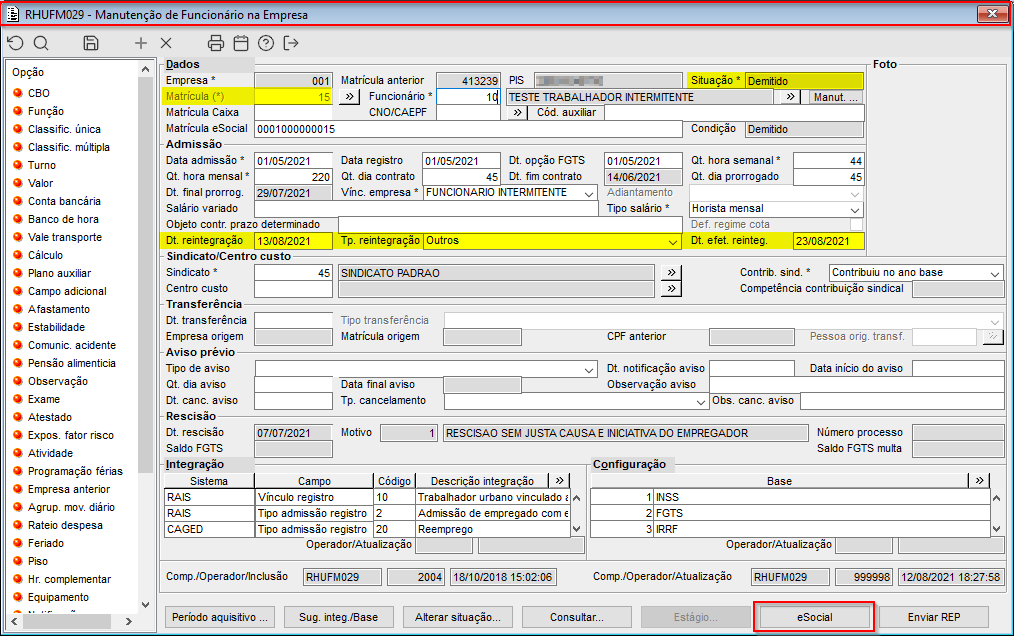Screen dimensions: 1014x636
Task: Toggle the Def. regime cota checkbox
Action: pos(856,225)
